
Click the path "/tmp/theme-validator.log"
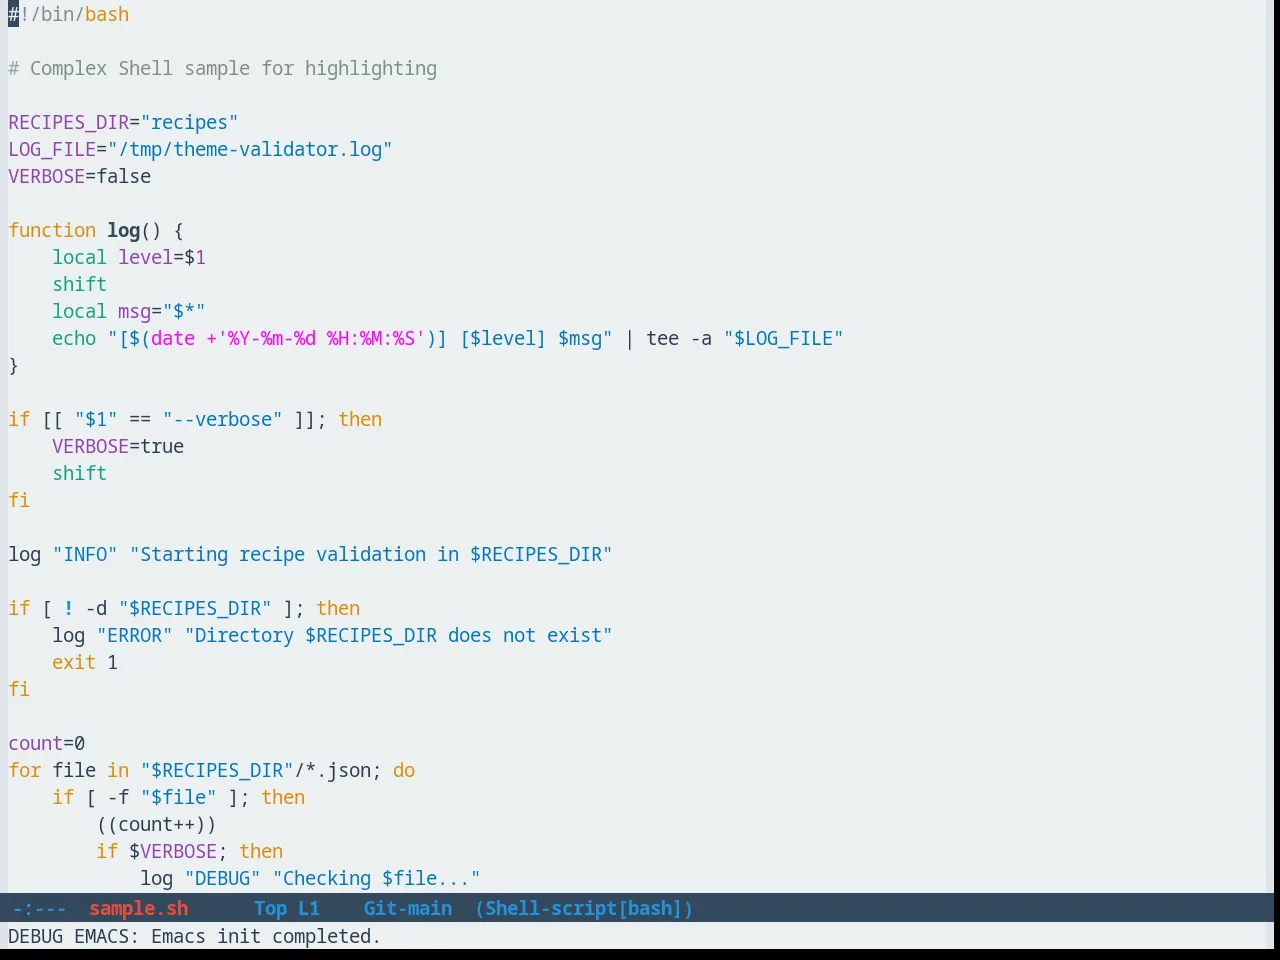point(250,149)
